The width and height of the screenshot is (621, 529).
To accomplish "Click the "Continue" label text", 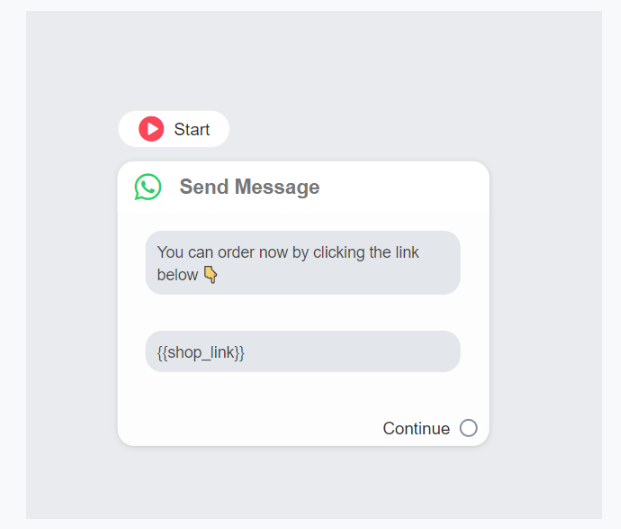I will (x=416, y=428).
